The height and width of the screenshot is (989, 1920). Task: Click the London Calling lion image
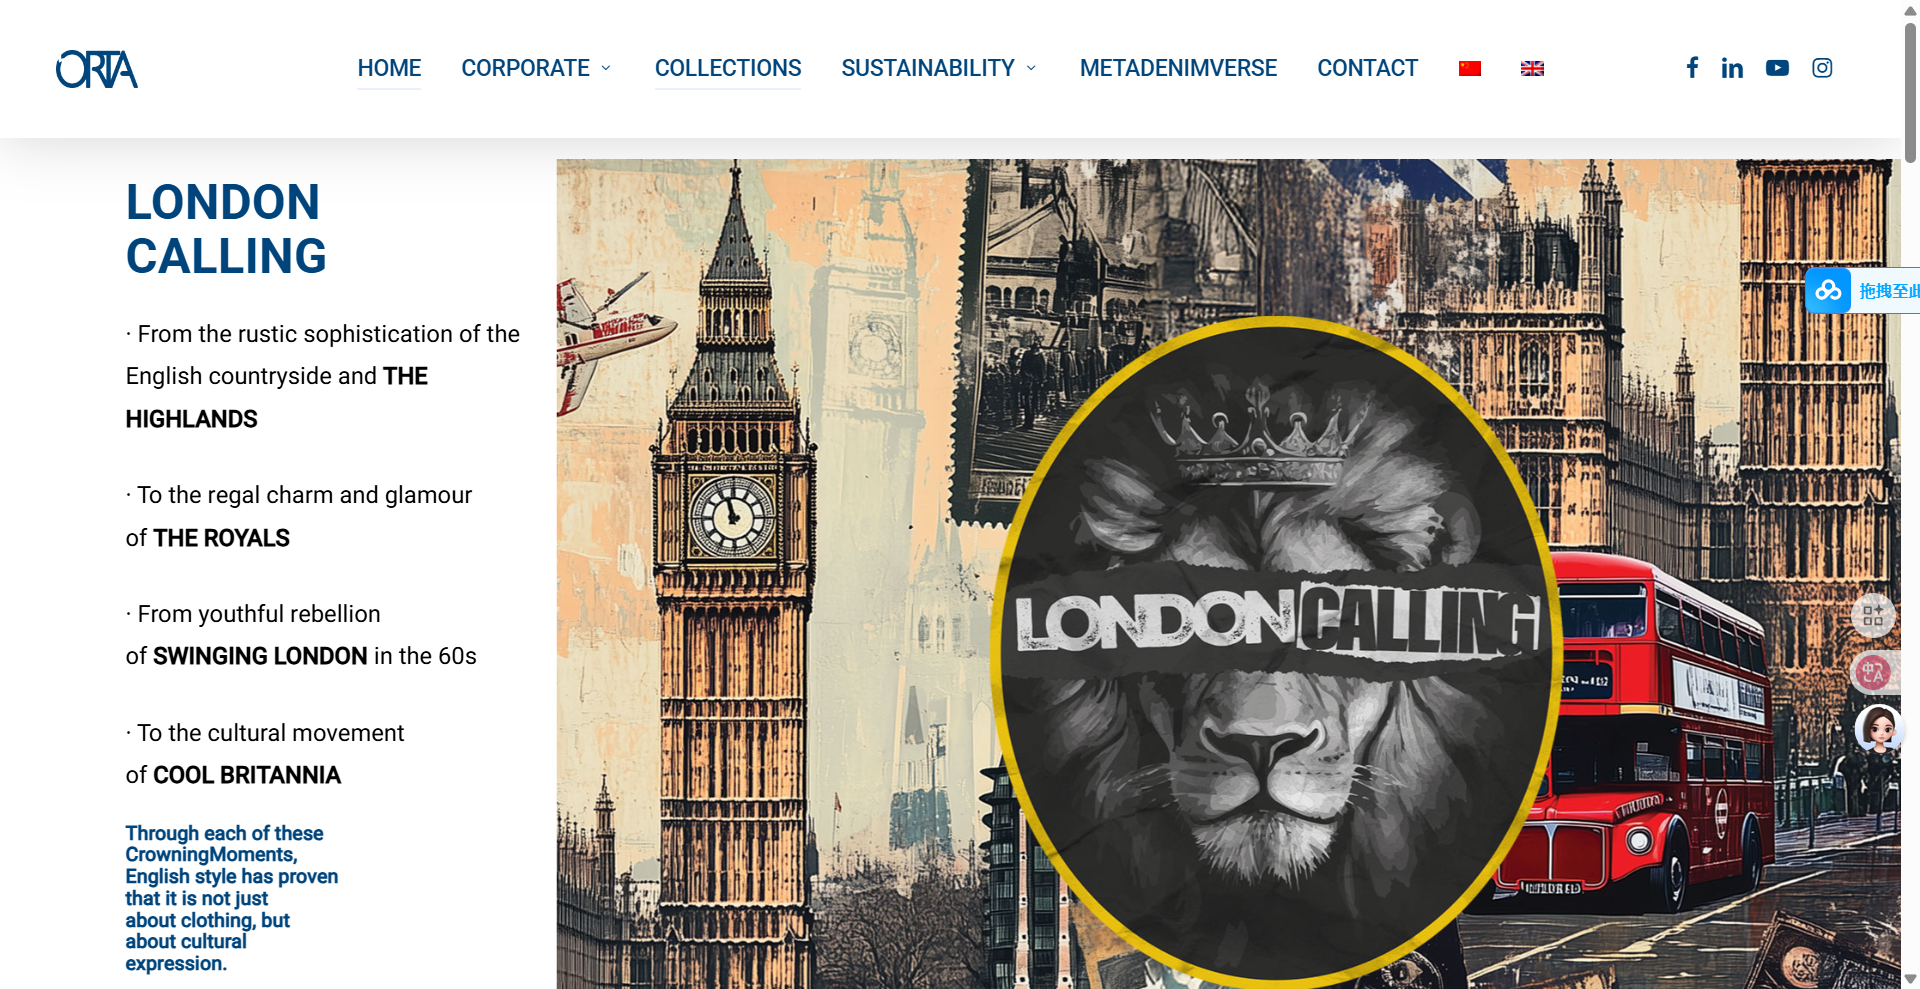[x=1275, y=650]
